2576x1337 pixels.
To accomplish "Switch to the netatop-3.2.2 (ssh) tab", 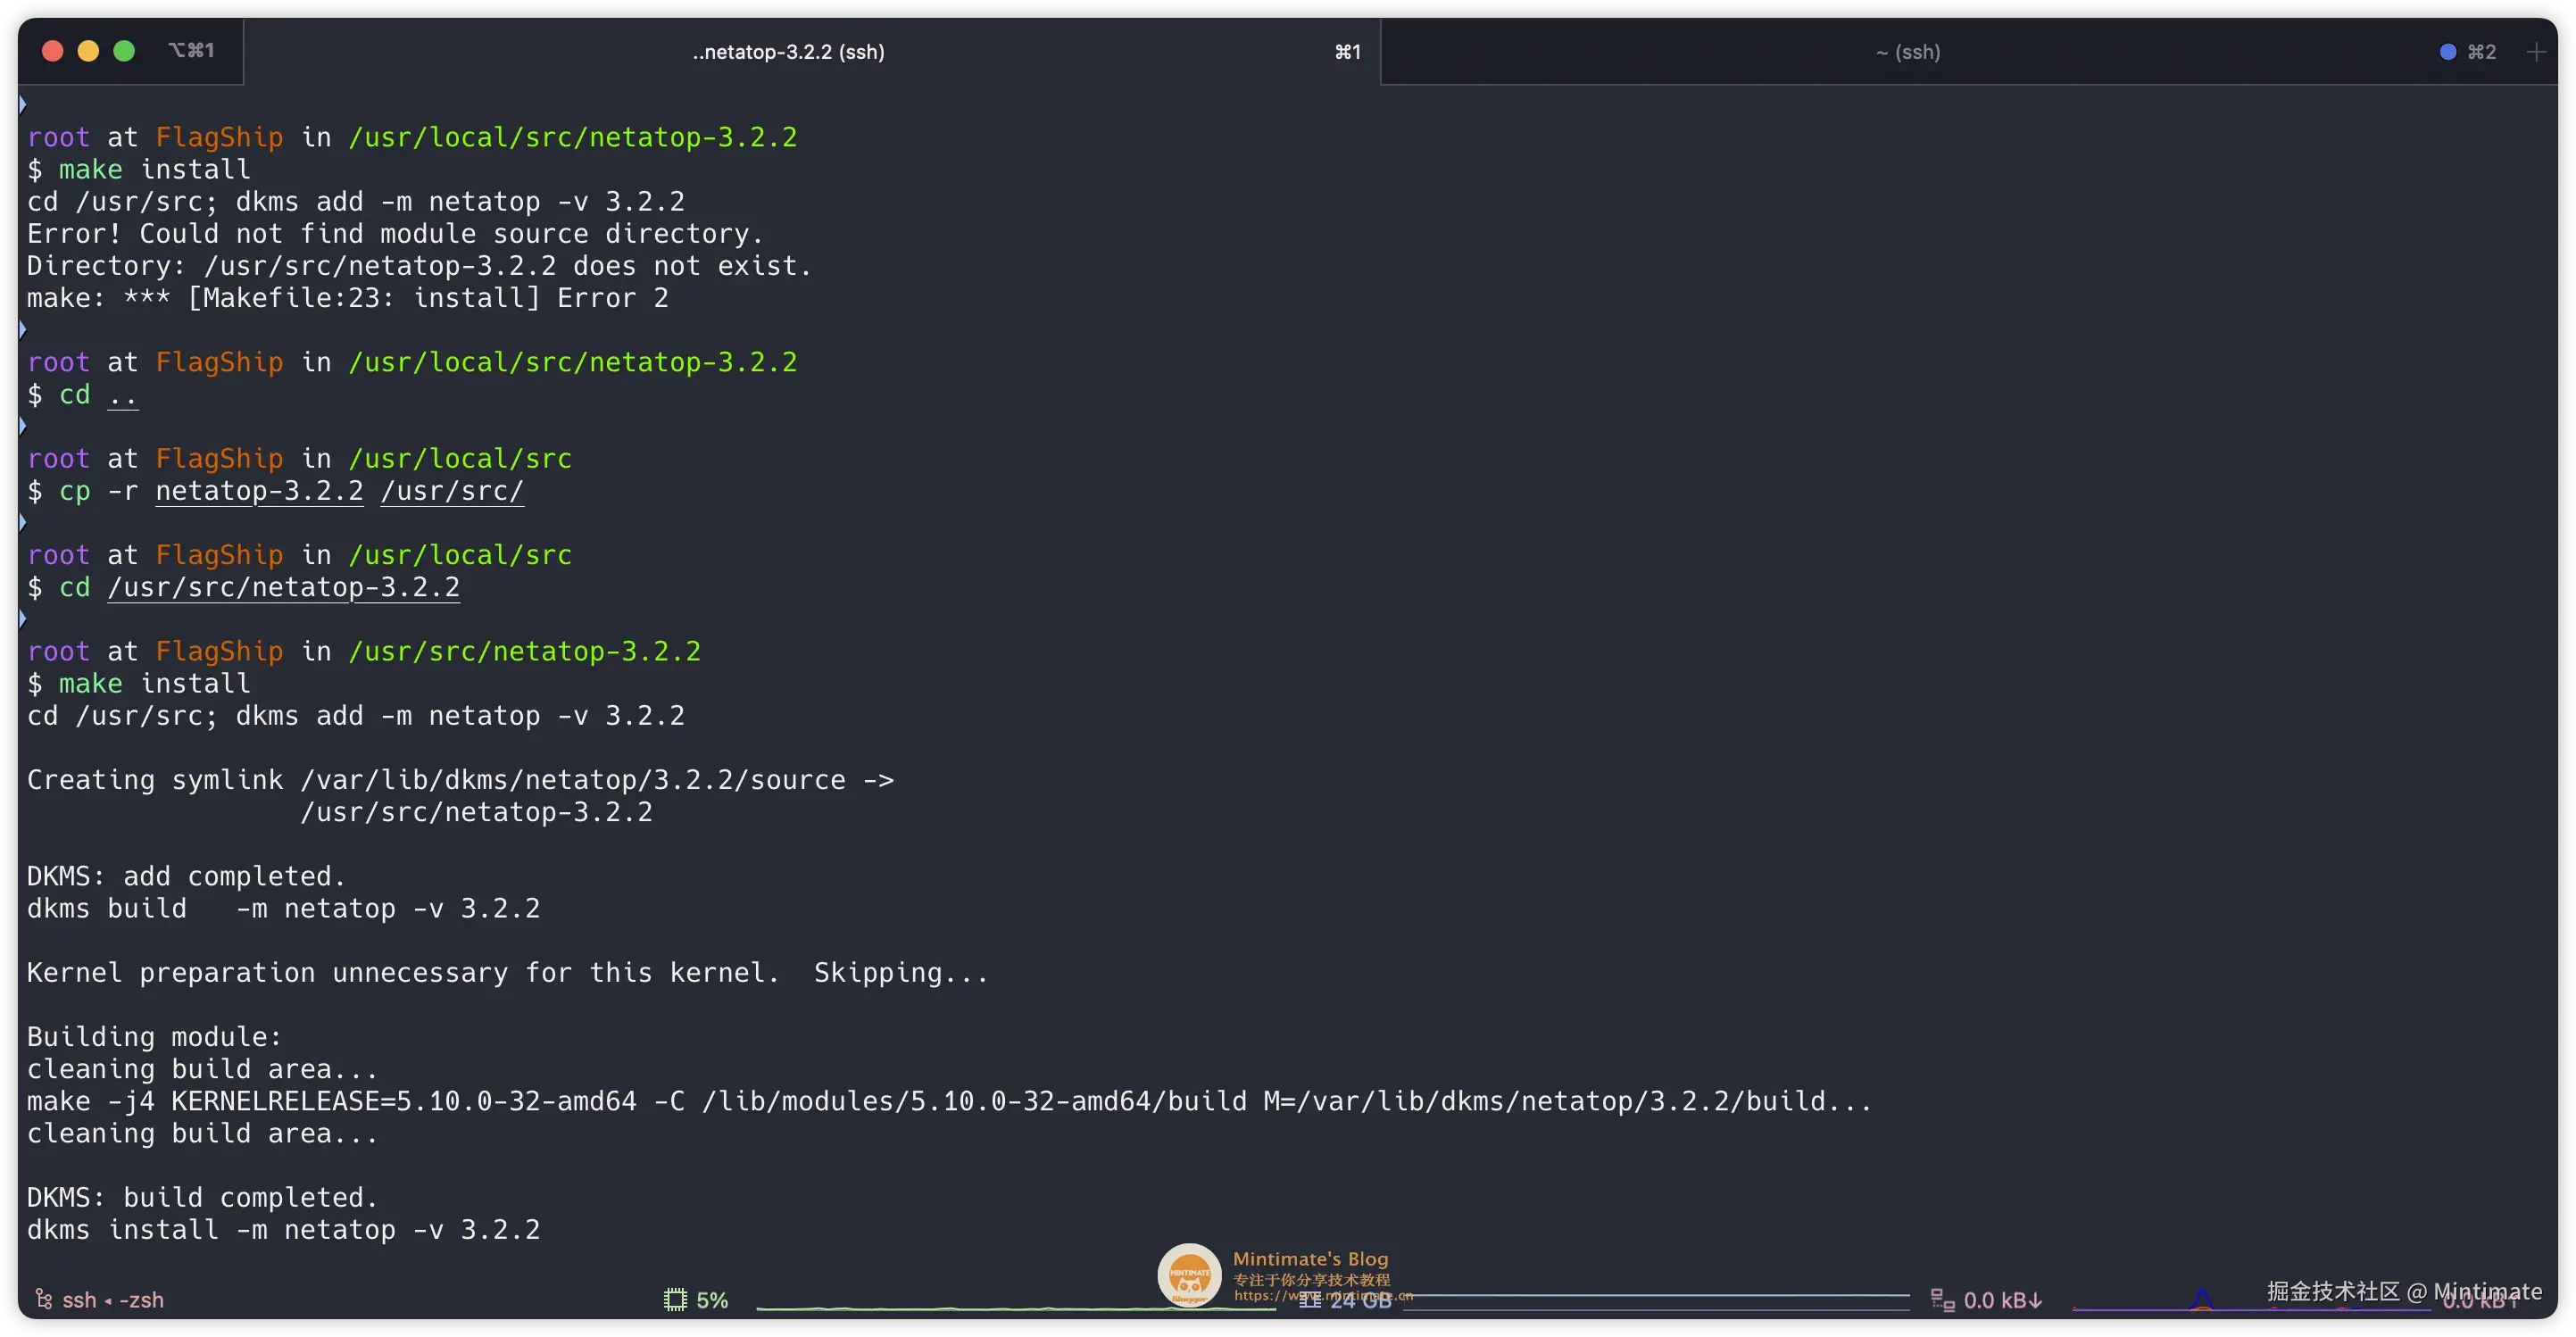I will click(x=788, y=52).
